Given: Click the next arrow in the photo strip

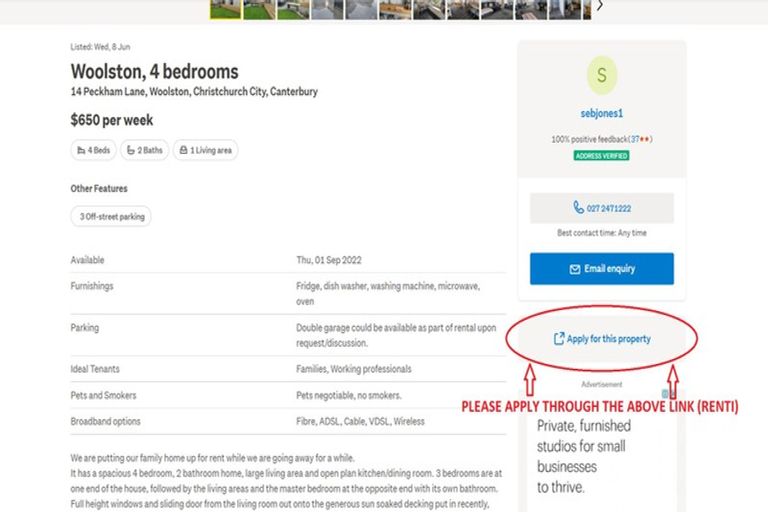Looking at the screenshot, I should point(600,6).
